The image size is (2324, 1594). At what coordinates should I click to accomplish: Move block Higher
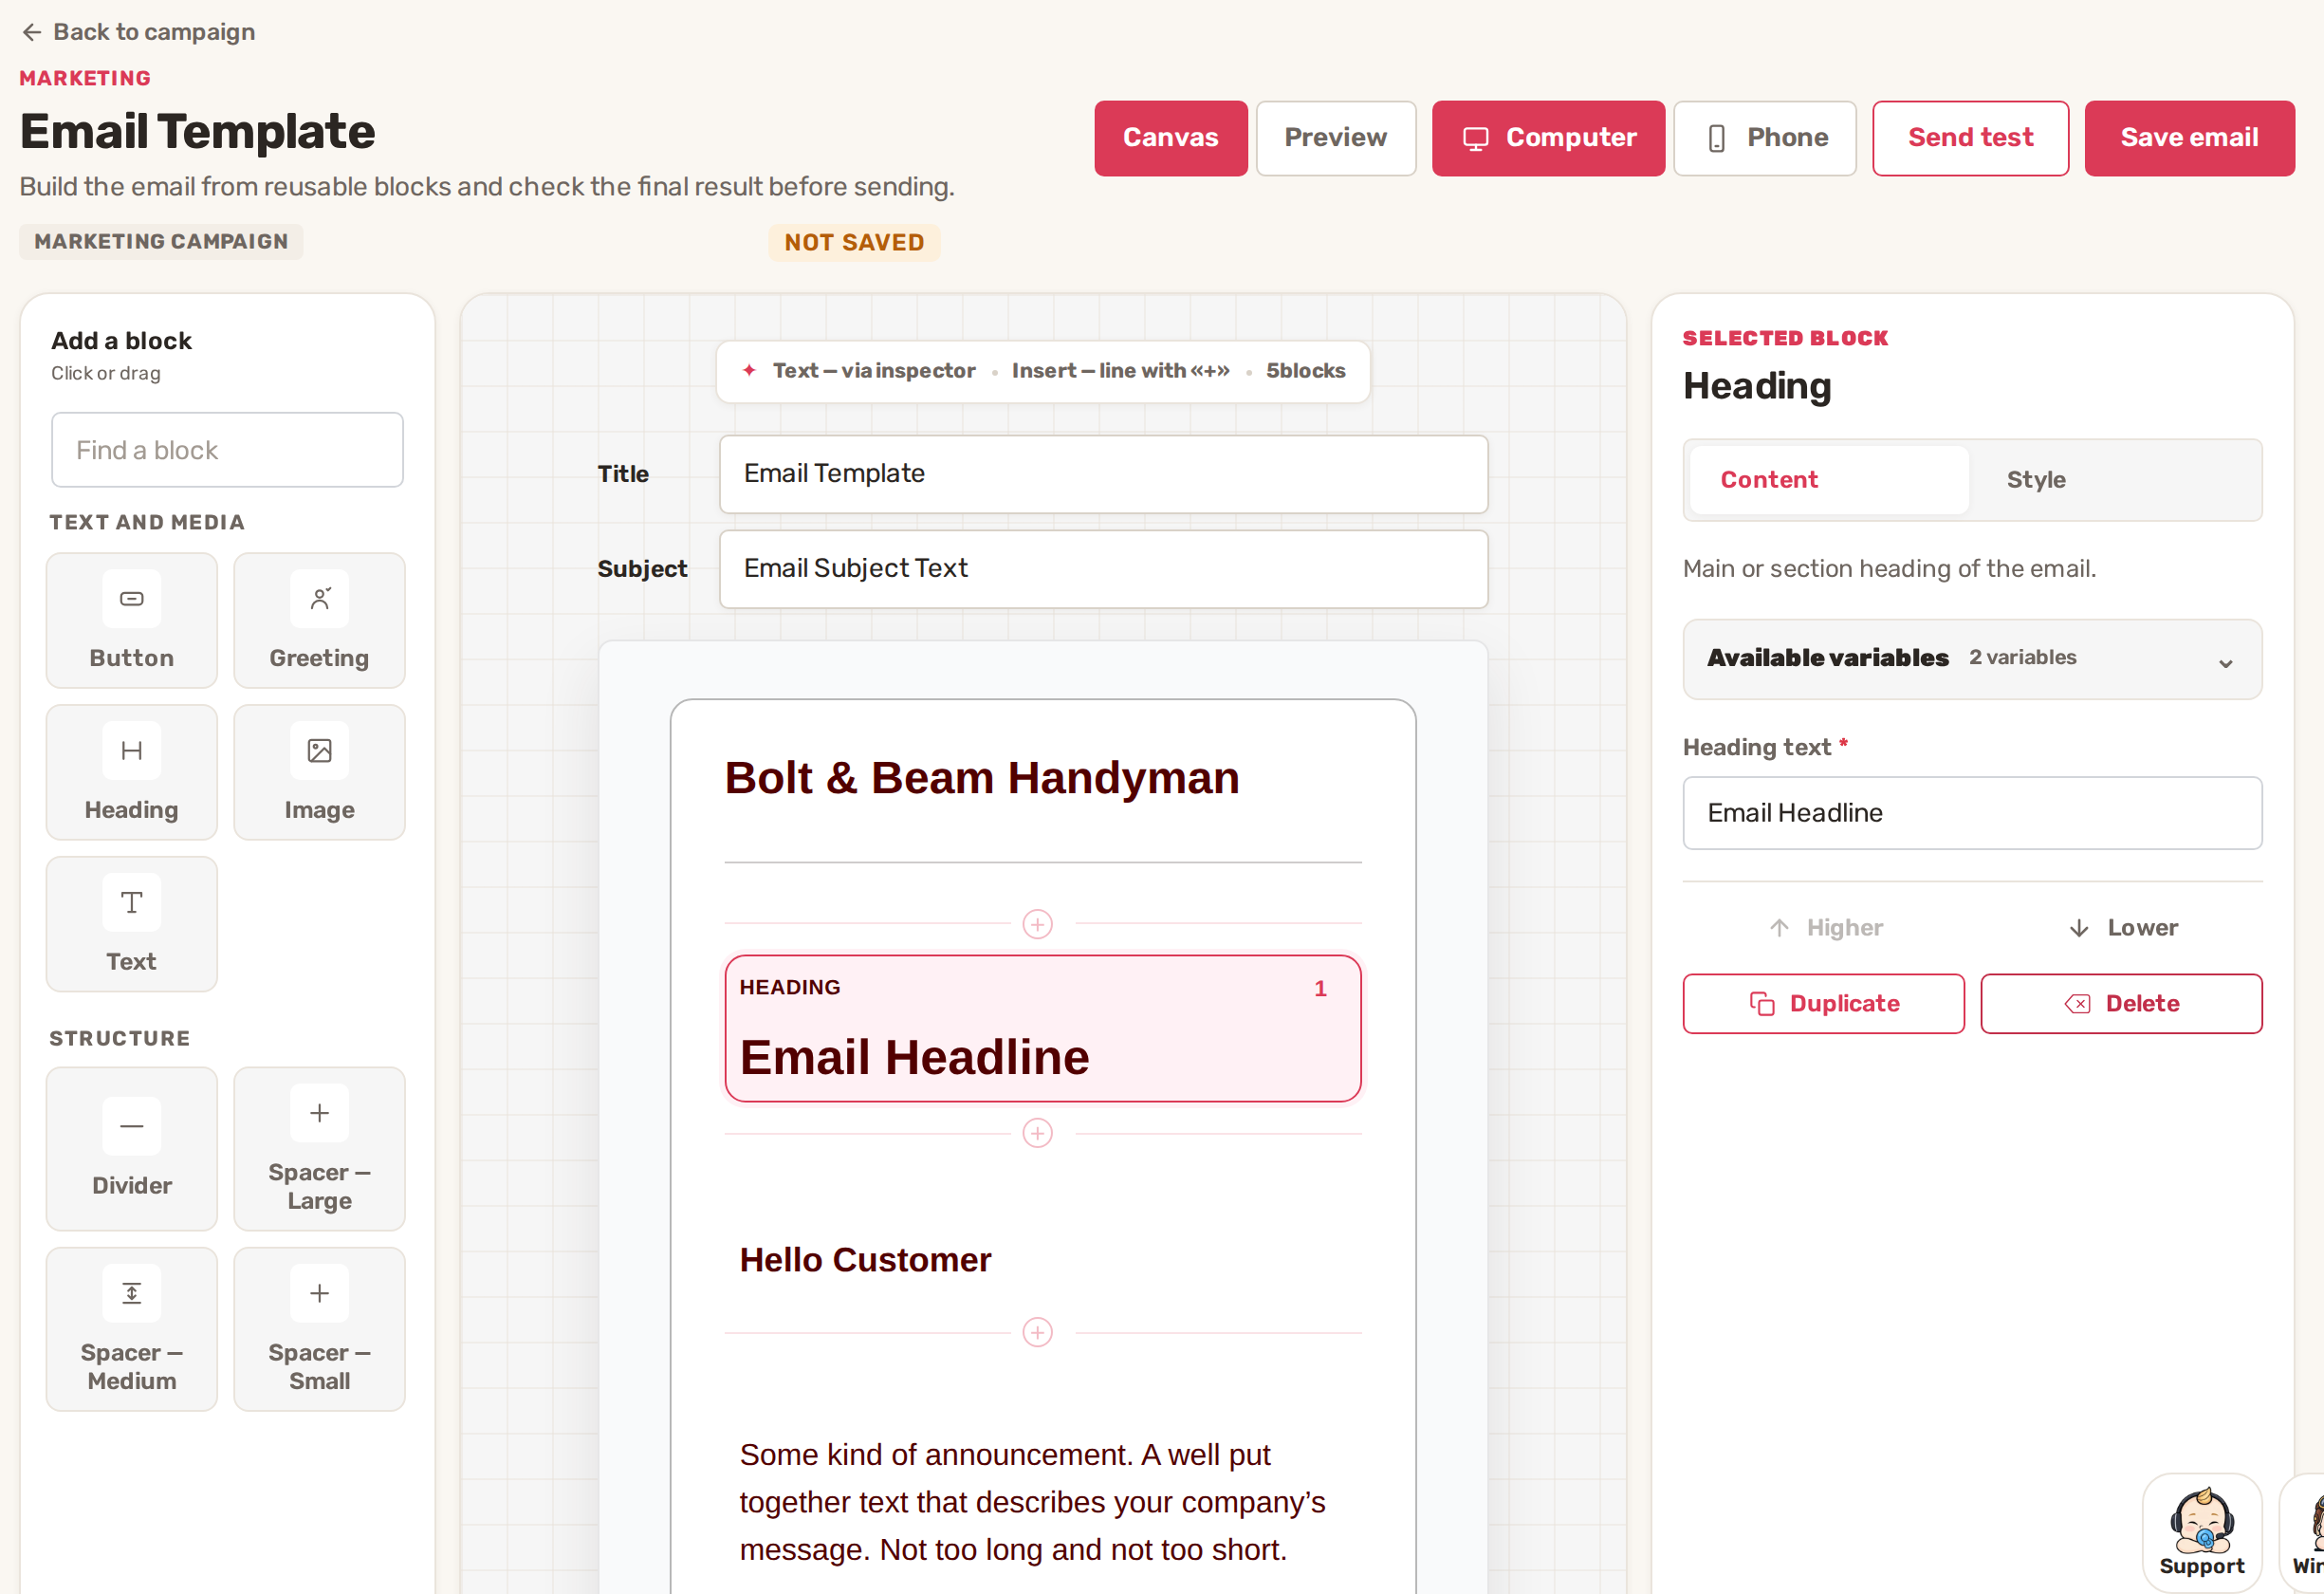pyautogui.click(x=1825, y=928)
